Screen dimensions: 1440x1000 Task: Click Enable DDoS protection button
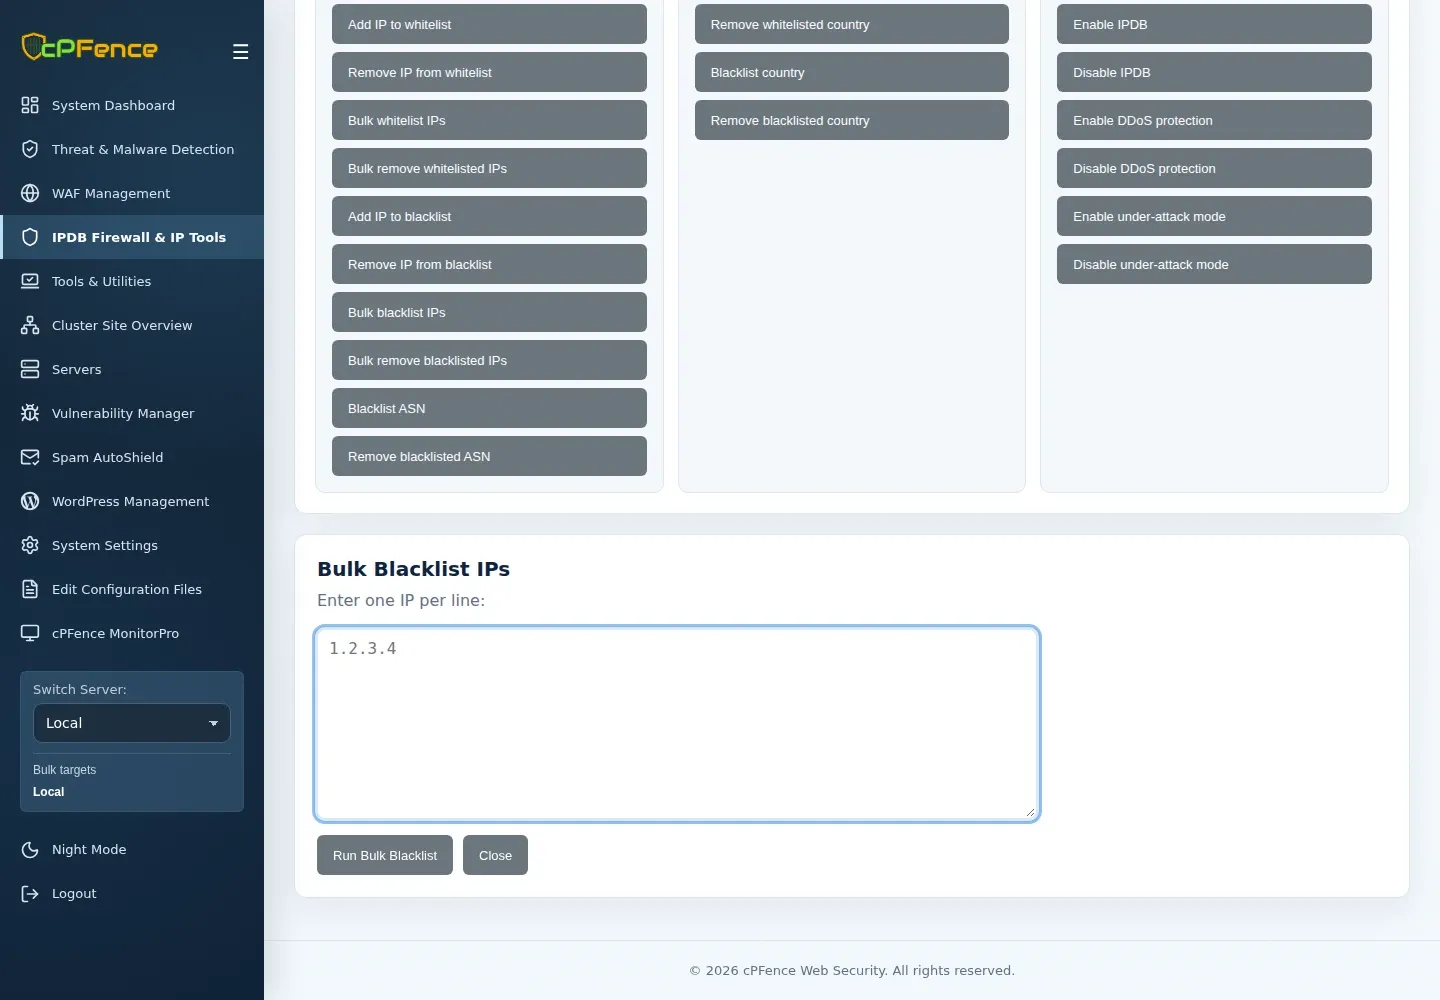coord(1214,120)
